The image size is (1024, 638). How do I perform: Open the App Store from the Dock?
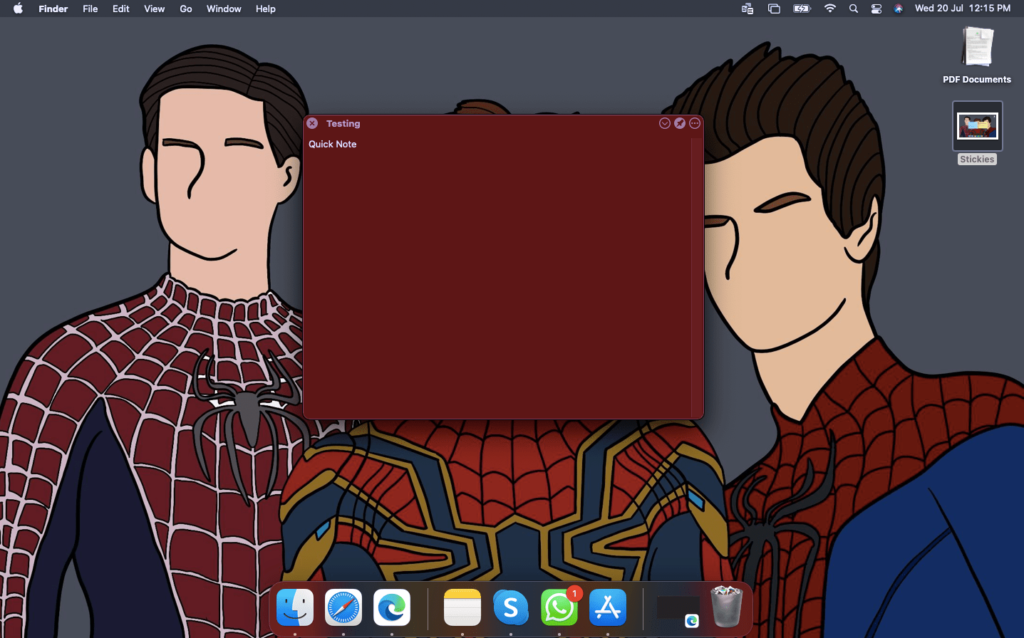pyautogui.click(x=608, y=607)
